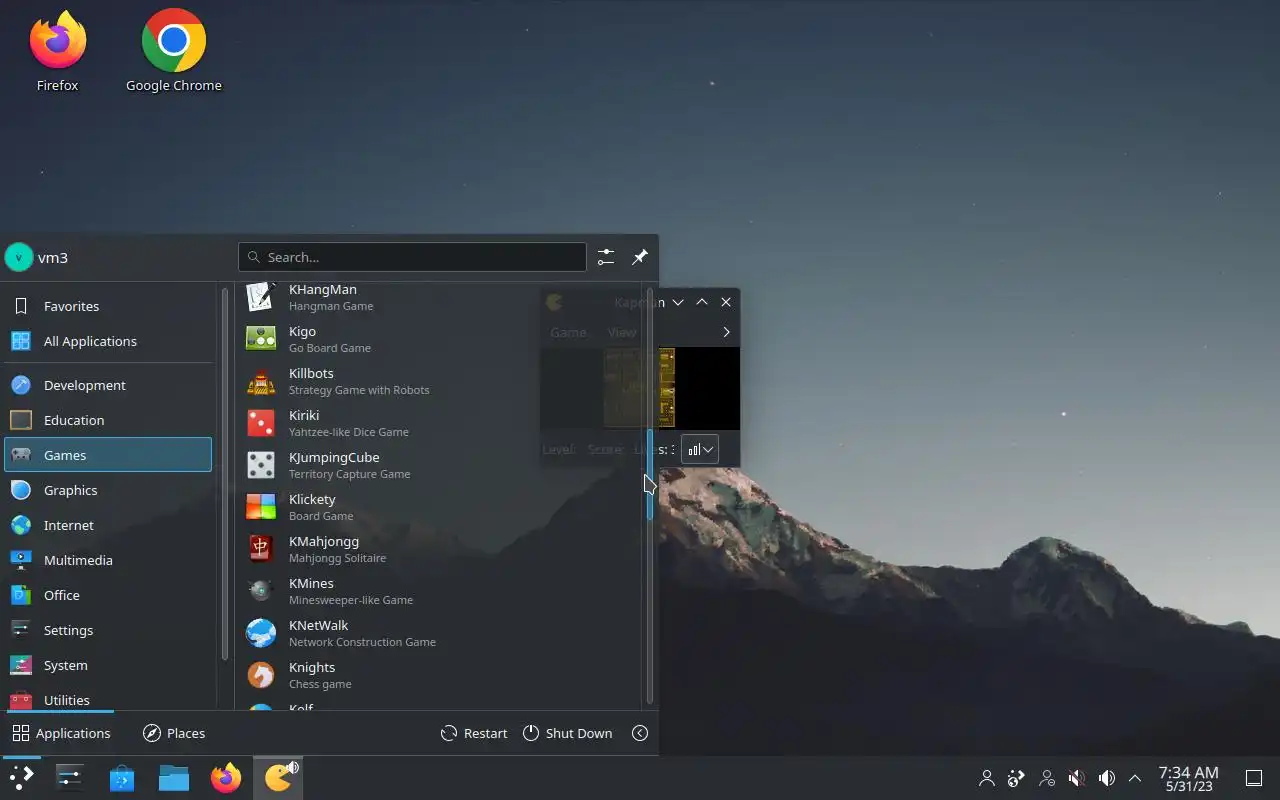Open the Office category
Image resolution: width=1280 pixels, height=800 pixels.
[108, 595]
